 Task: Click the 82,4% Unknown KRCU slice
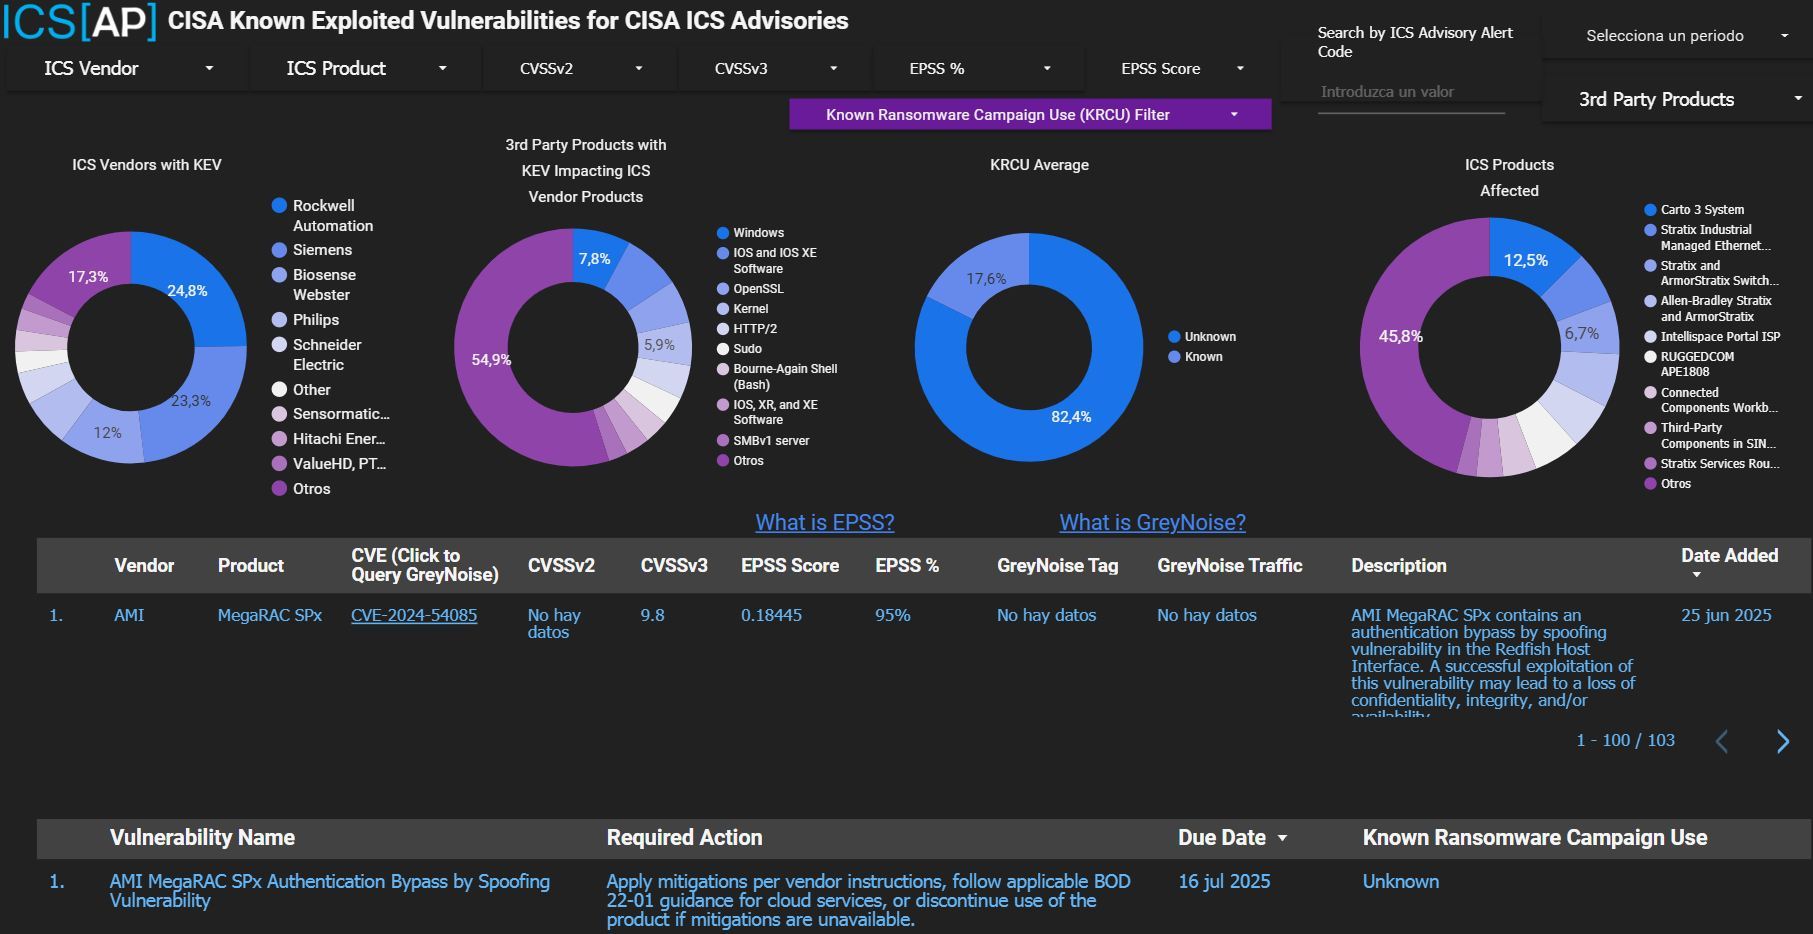pos(1071,417)
